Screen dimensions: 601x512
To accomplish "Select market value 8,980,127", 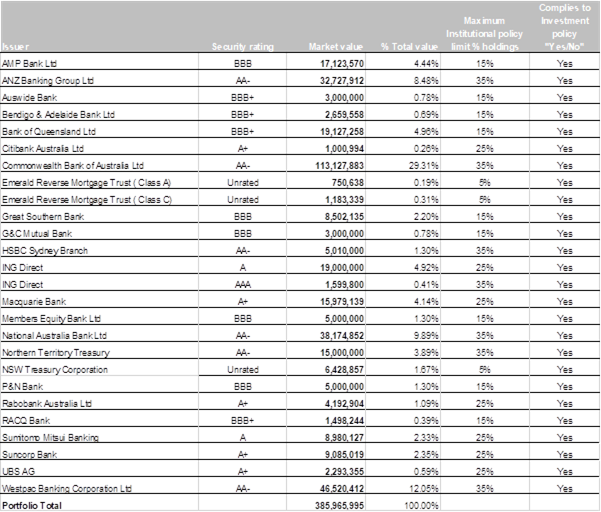I will [344, 438].
